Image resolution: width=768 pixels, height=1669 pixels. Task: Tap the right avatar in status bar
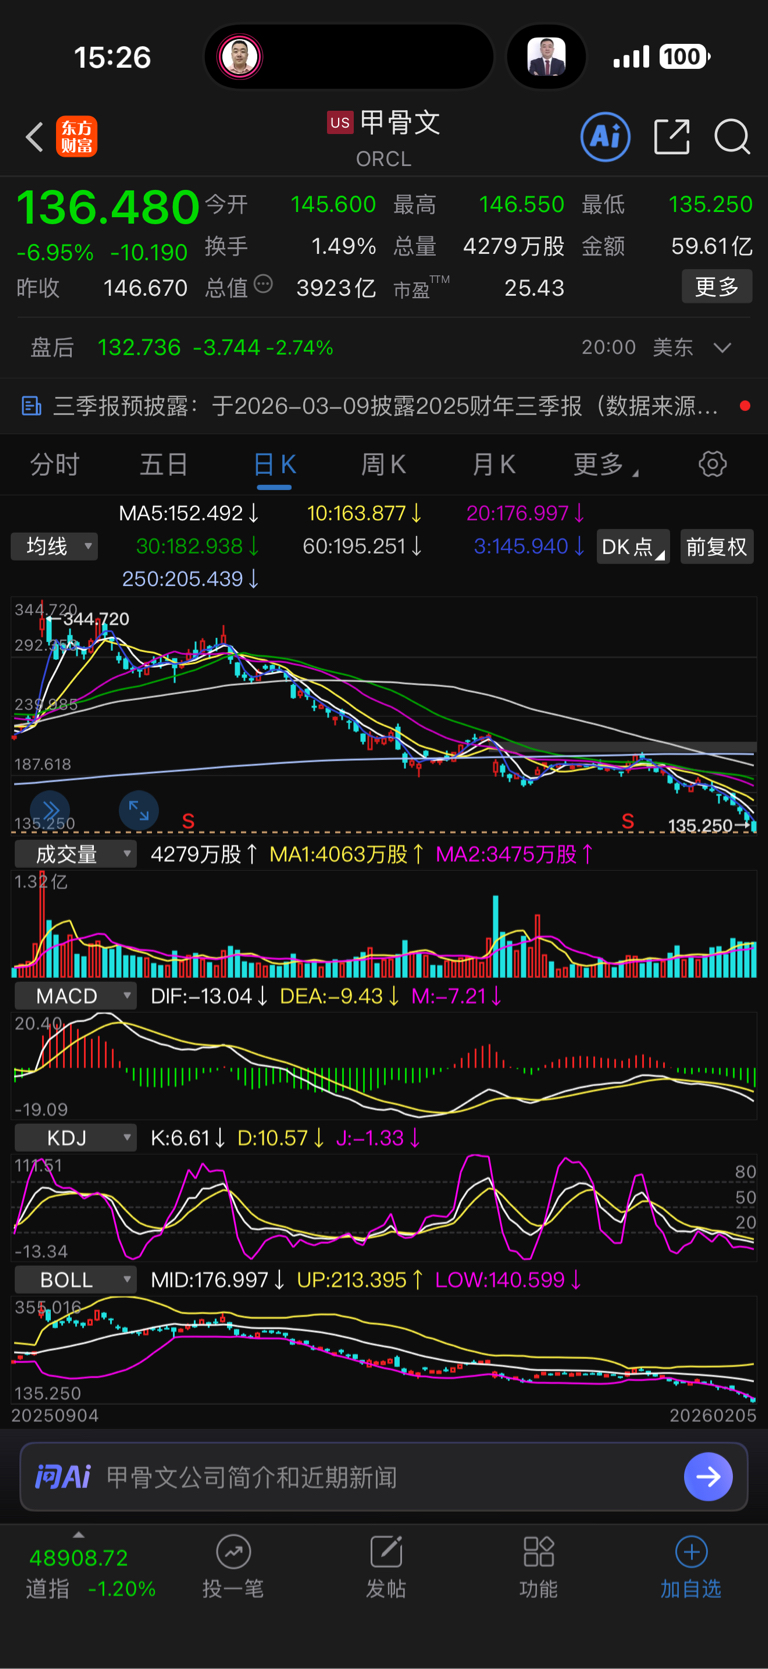coord(546,57)
